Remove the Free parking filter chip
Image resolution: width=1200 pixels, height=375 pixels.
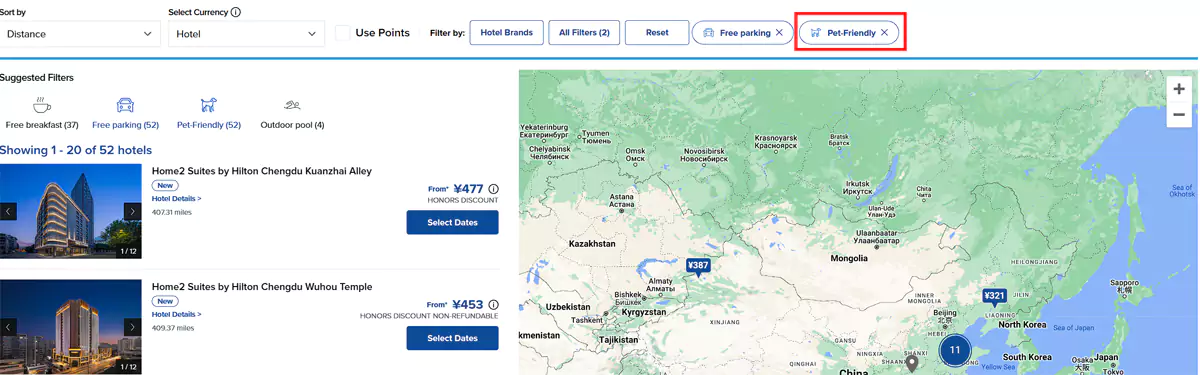pos(779,33)
